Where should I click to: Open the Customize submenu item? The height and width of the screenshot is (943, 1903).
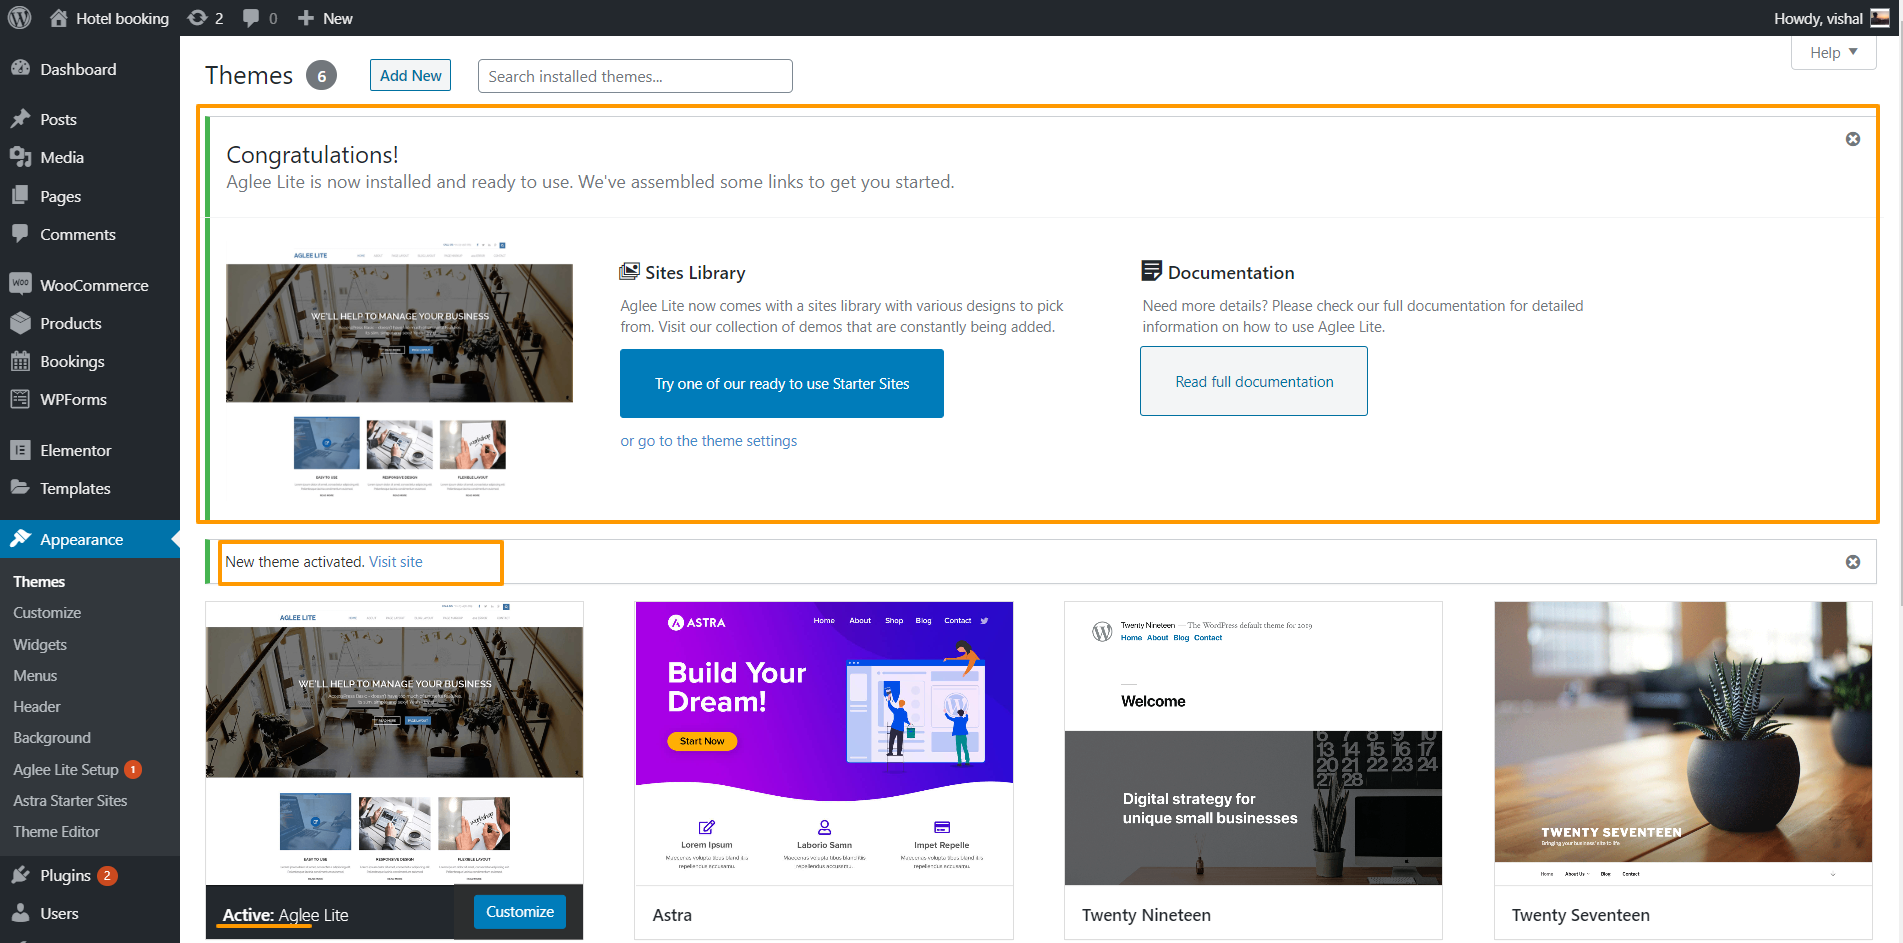tap(47, 612)
